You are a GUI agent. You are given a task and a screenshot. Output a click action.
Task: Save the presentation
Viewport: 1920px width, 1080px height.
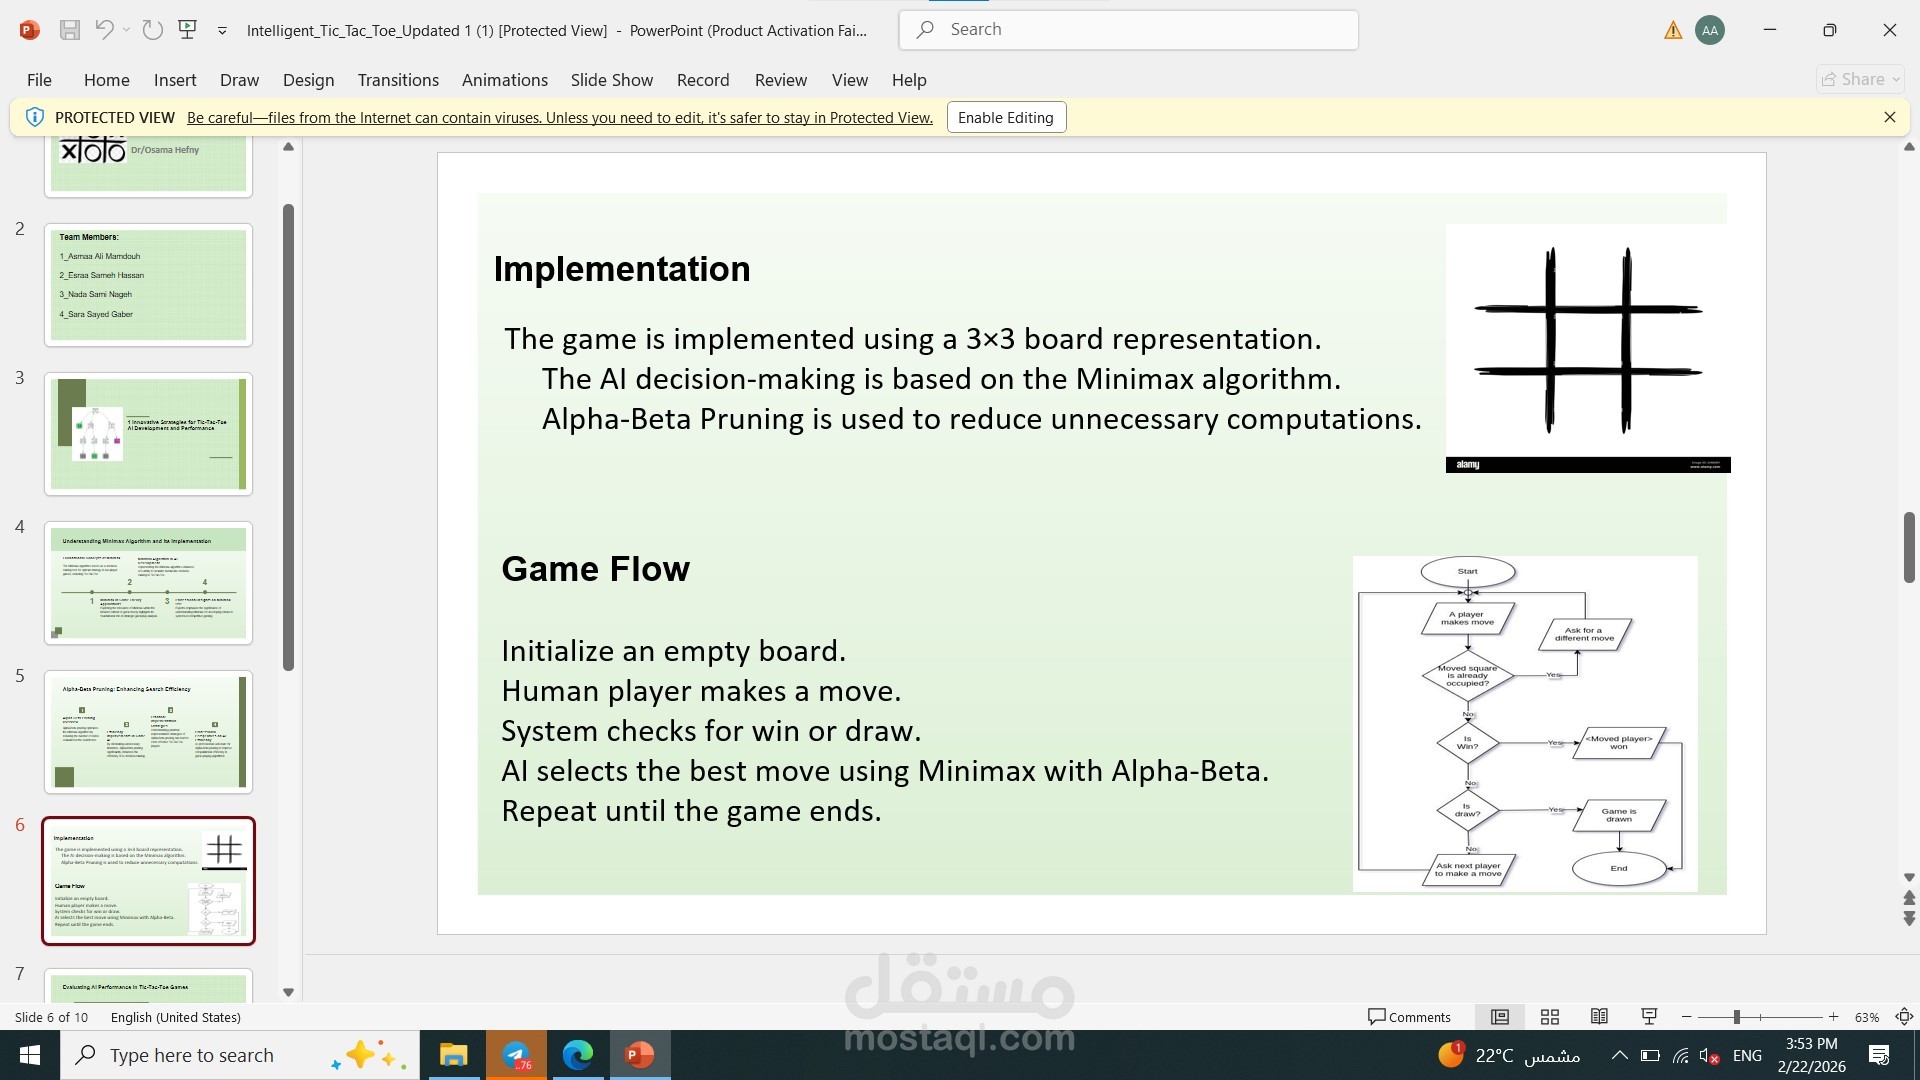pos(69,30)
